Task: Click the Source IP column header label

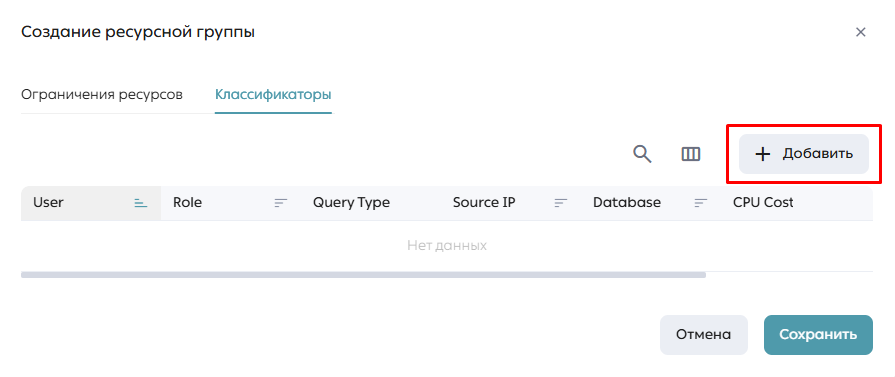Action: coord(484,202)
